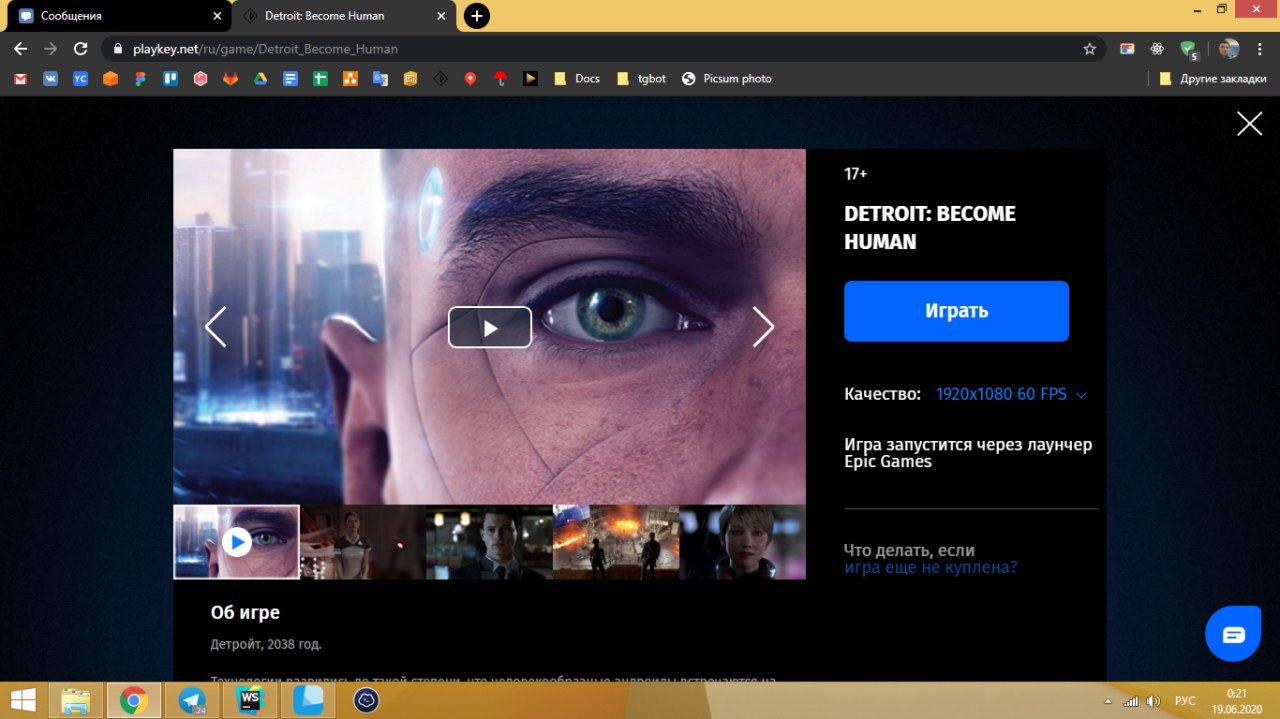View site info via the lock icon
Screen dimensions: 1280x719
(x=118, y=48)
